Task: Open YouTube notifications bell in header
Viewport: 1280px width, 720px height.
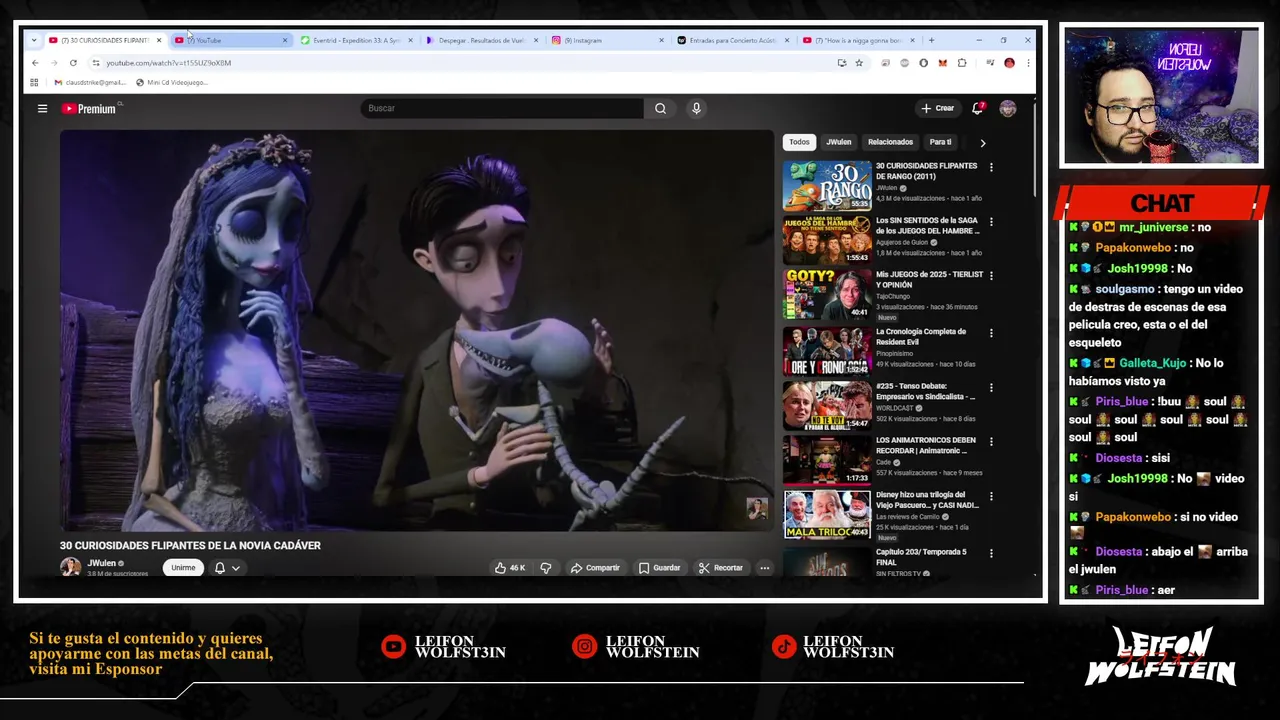Action: point(978,108)
